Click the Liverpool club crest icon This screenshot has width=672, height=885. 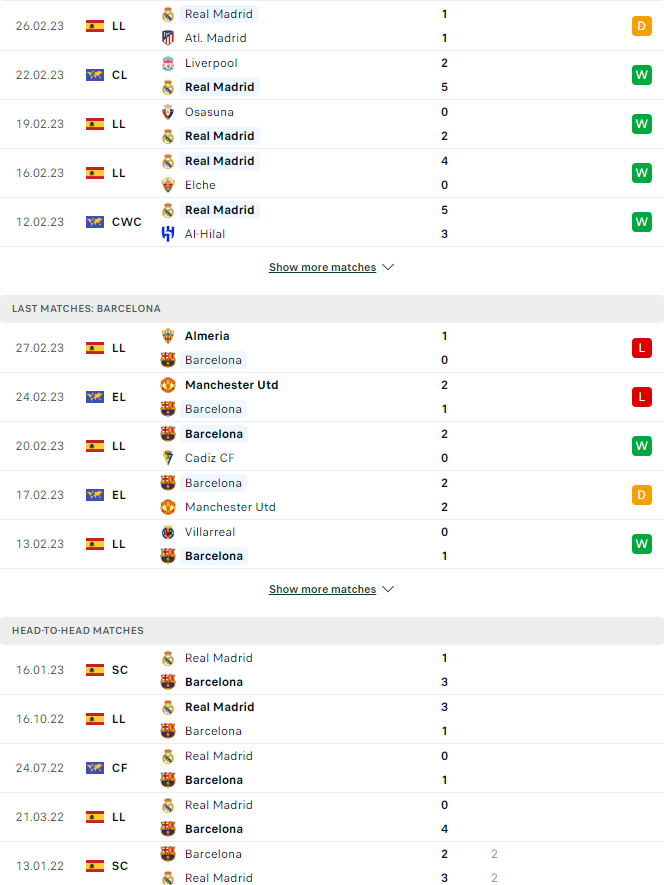[168, 63]
